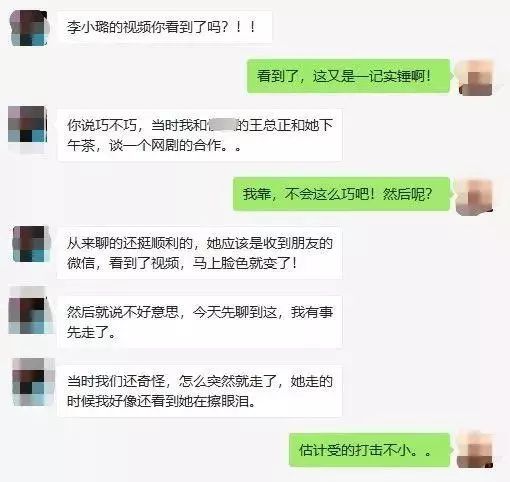Tap own avatar next to 看到了，这又是一记实锤啊
Image resolution: width=510 pixels, height=482 pixels.
click(475, 78)
